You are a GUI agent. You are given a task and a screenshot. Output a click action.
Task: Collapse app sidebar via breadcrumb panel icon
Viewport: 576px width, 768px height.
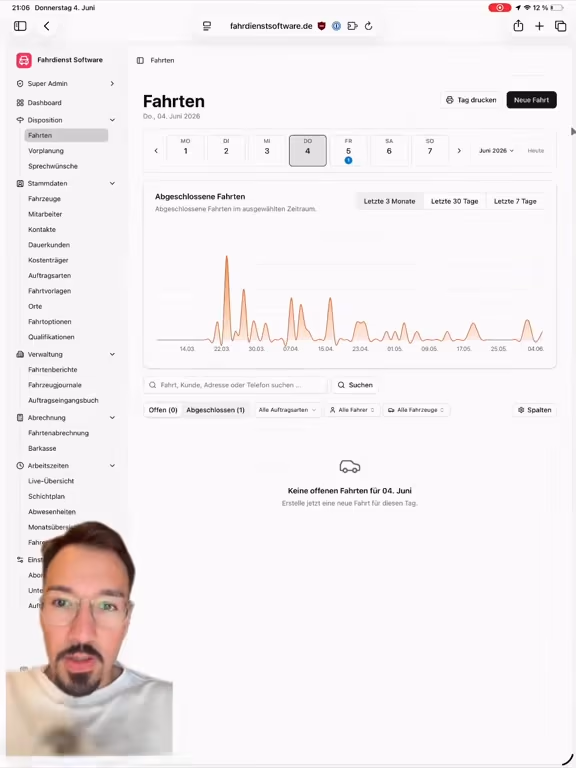tap(140, 60)
